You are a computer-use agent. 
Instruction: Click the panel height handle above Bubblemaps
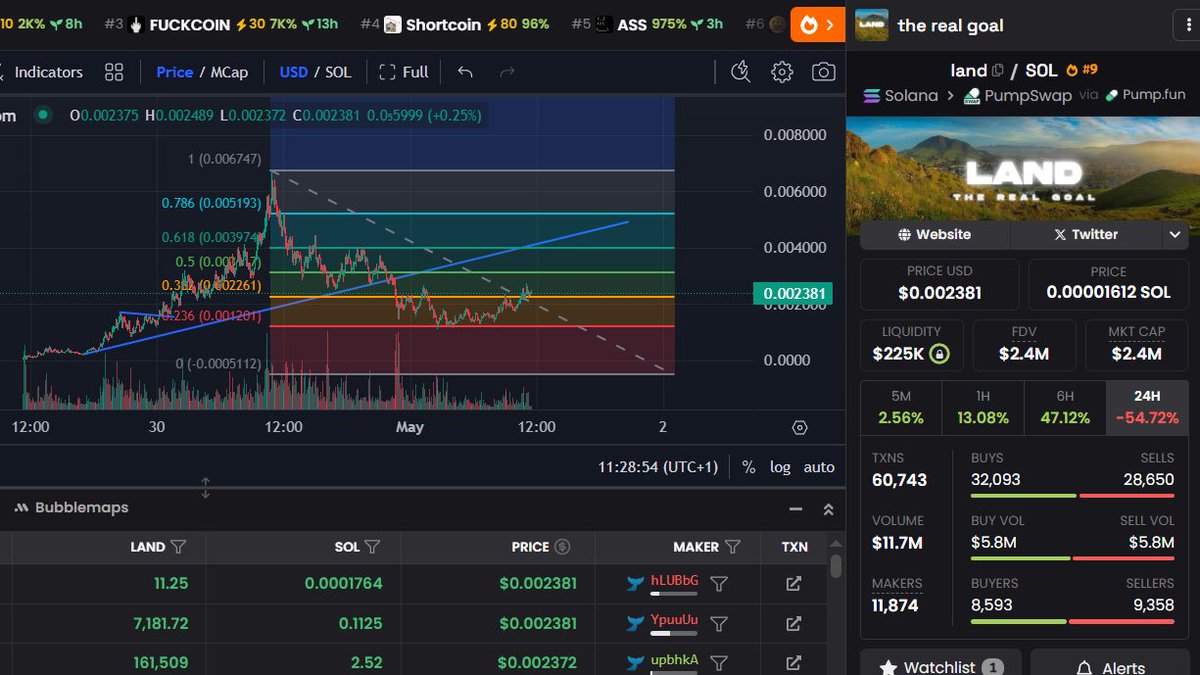pyautogui.click(x=206, y=488)
